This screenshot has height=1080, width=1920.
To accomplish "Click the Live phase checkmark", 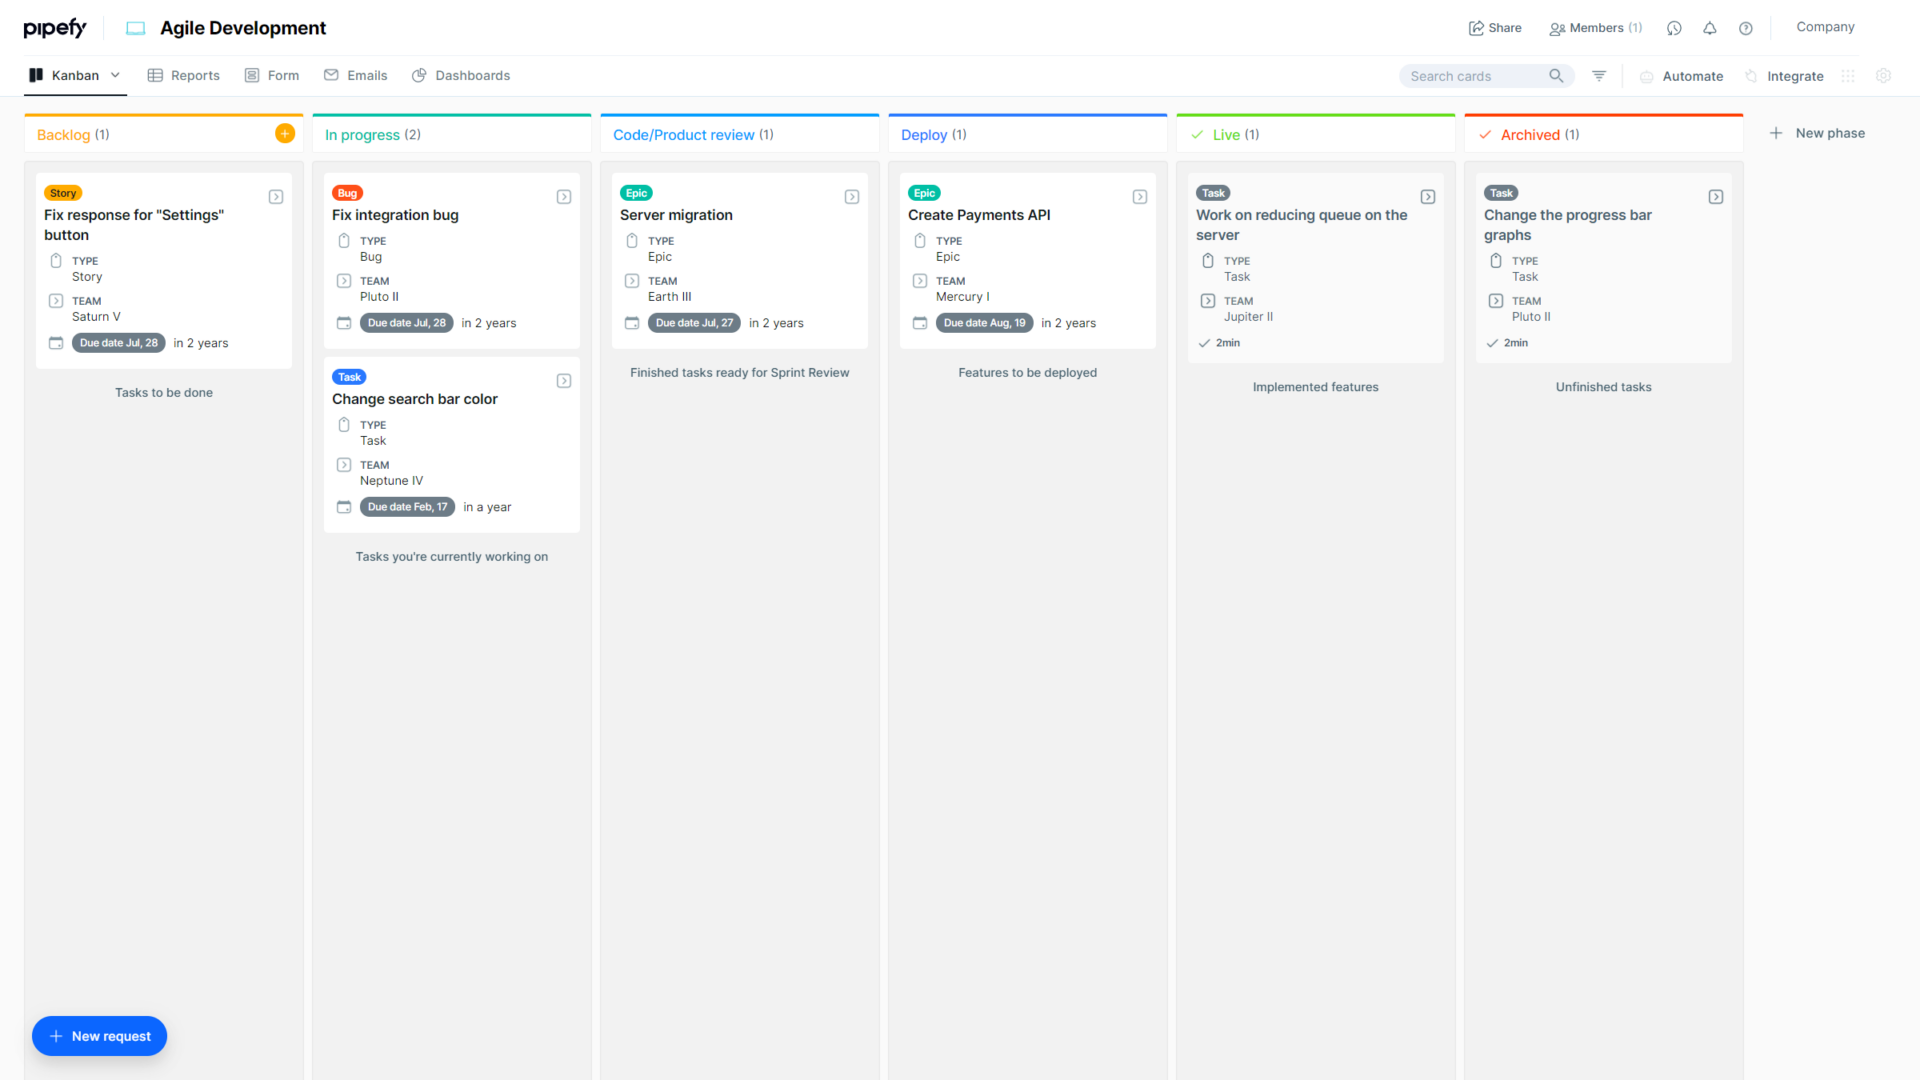I will [x=1197, y=133].
